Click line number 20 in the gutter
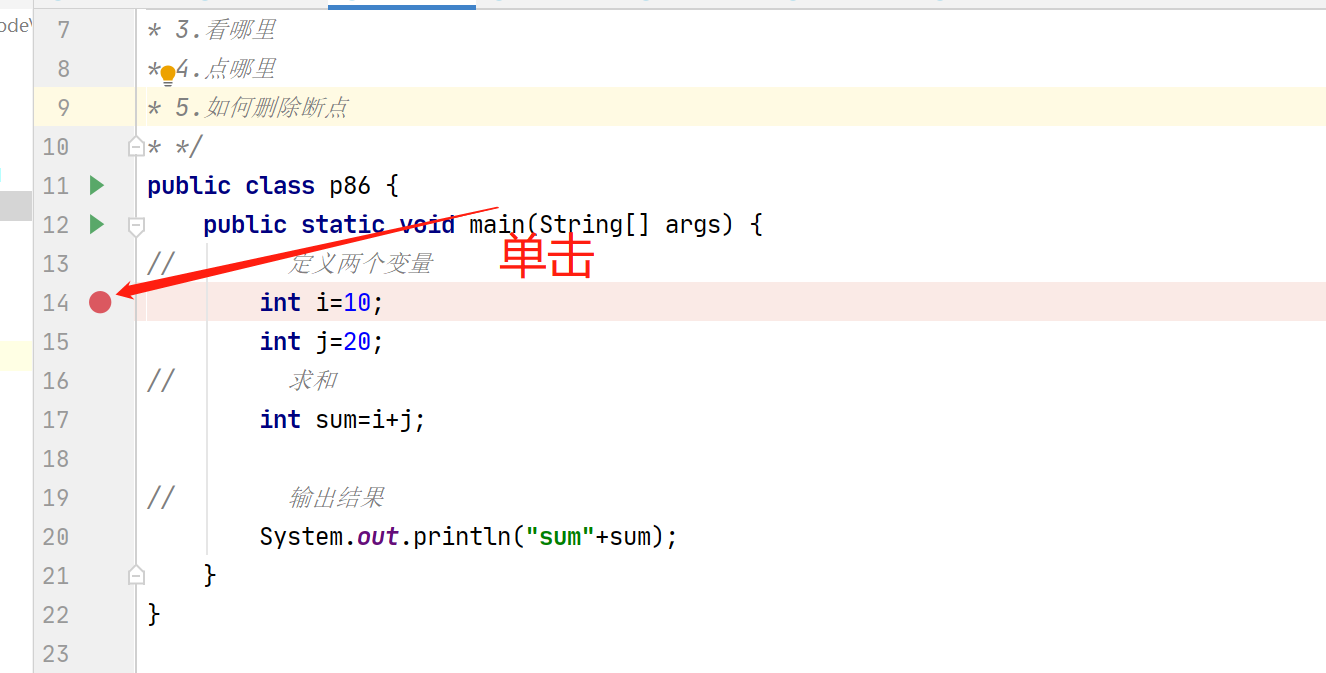Screen dimensions: 1326x673 56,537
